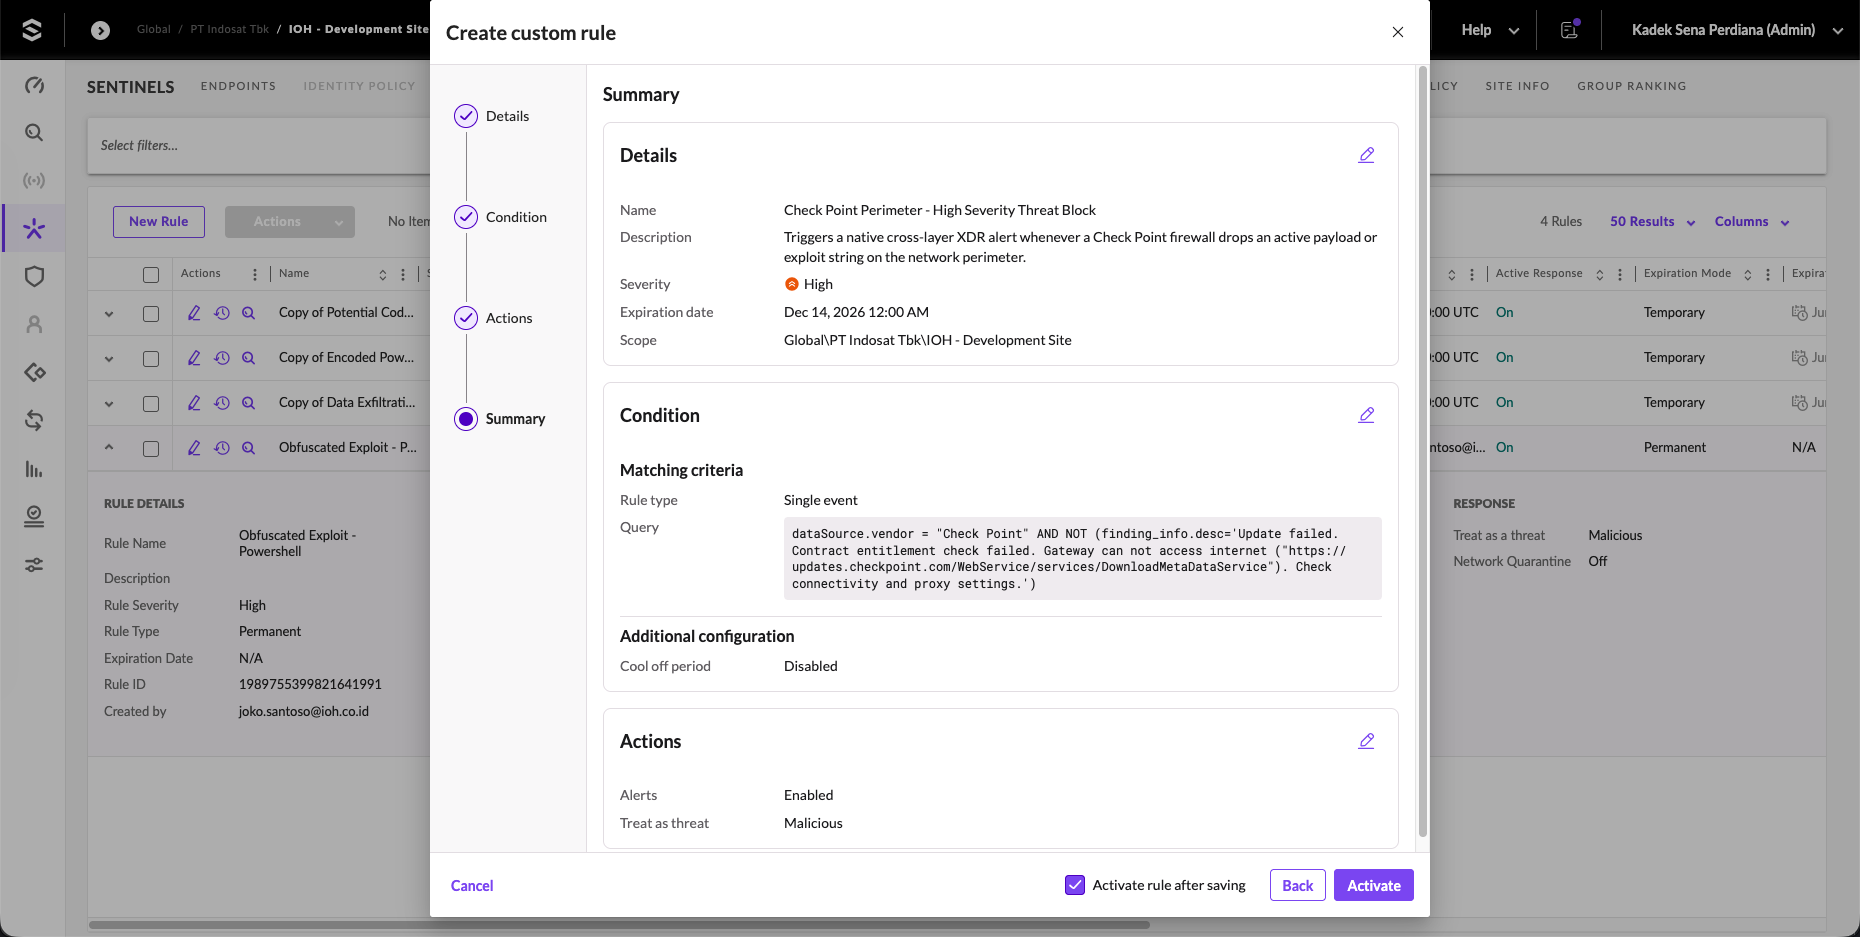This screenshot has height=937, width=1860.
Task: Switch to the Site Info tab
Action: coord(1517,86)
